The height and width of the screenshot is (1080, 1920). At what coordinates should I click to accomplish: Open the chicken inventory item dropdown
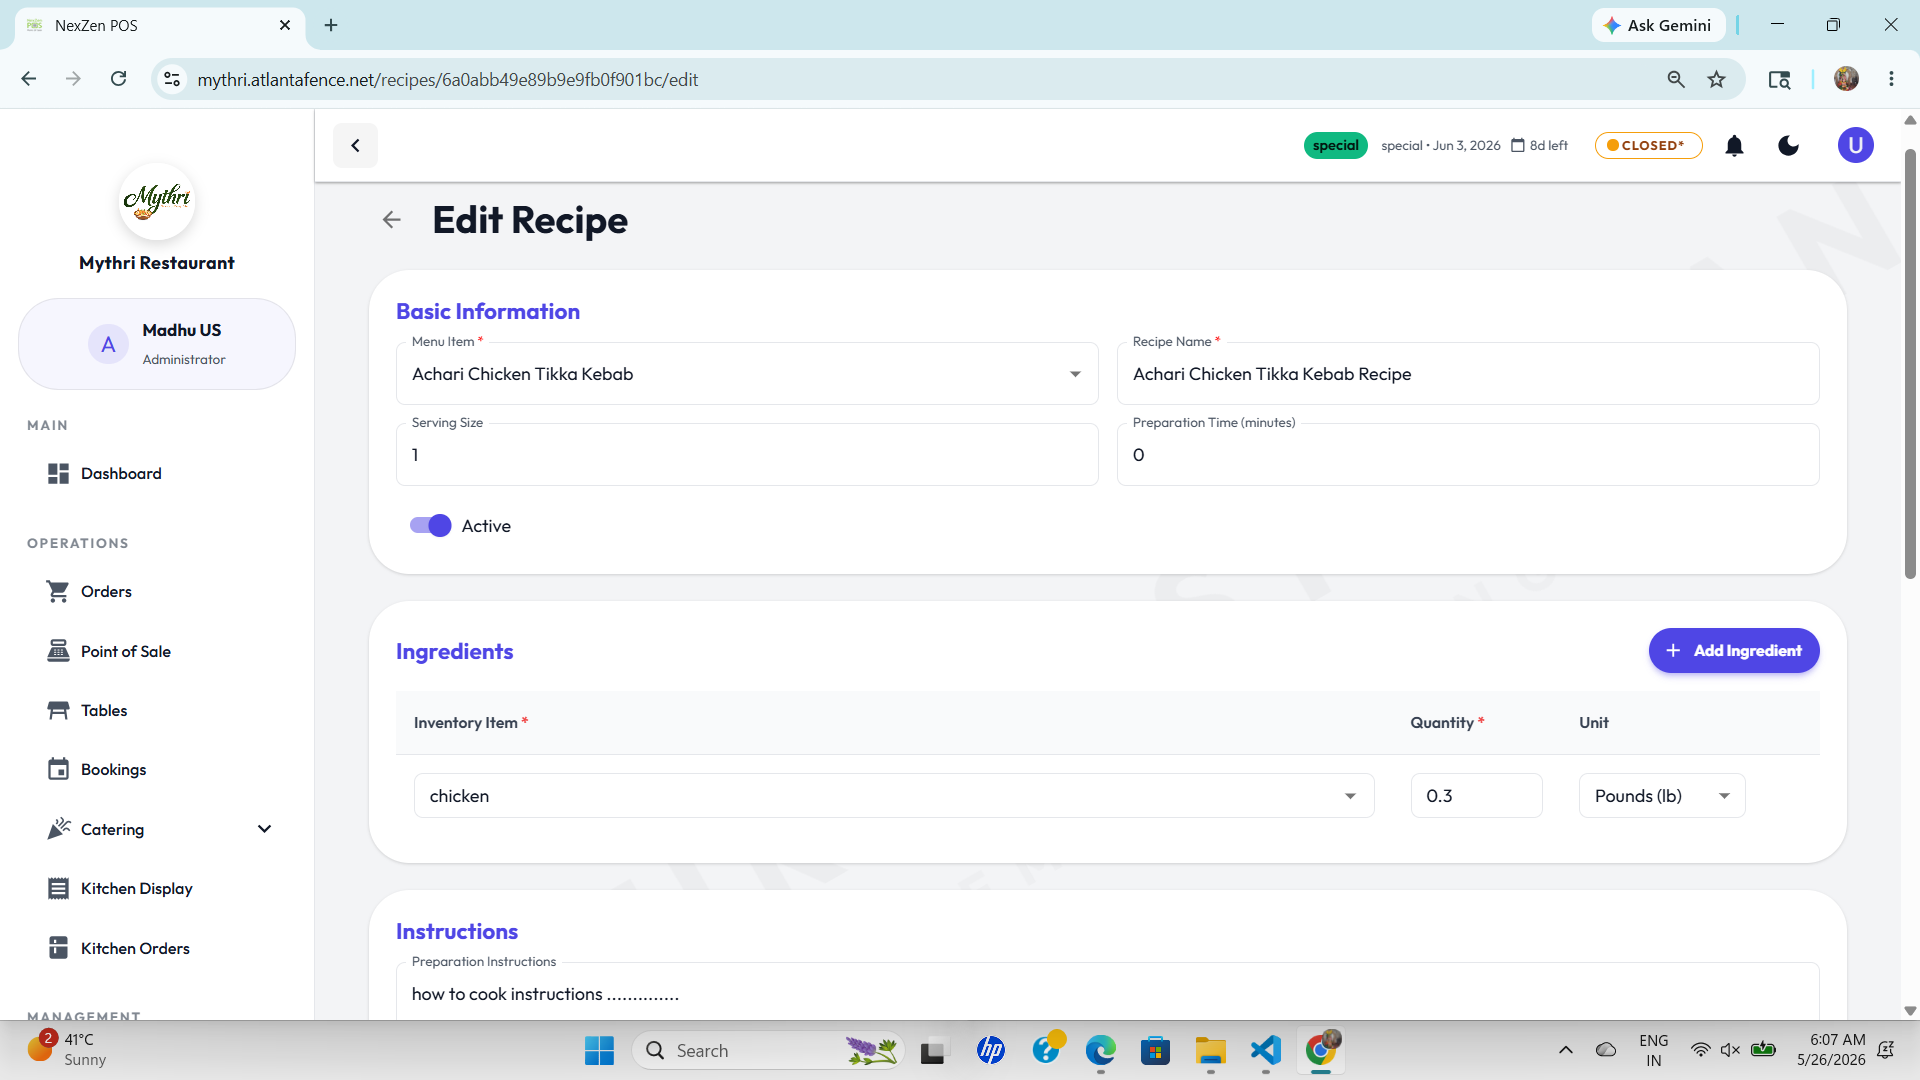point(894,796)
